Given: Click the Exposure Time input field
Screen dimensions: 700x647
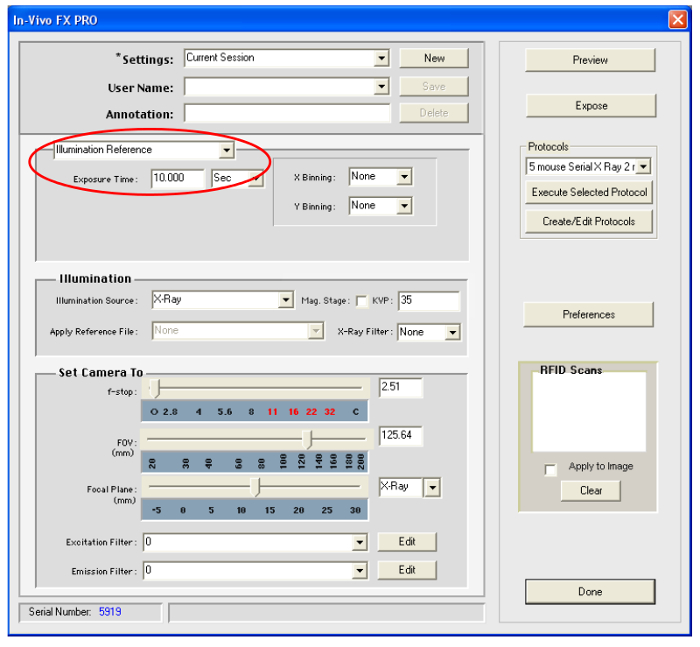Looking at the screenshot, I should [x=177, y=179].
